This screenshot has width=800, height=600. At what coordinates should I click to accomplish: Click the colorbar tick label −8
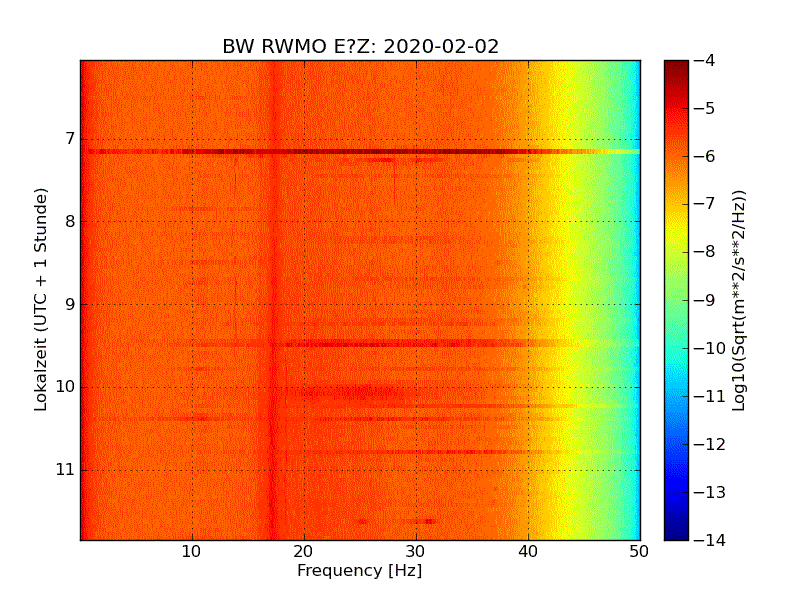[705, 252]
